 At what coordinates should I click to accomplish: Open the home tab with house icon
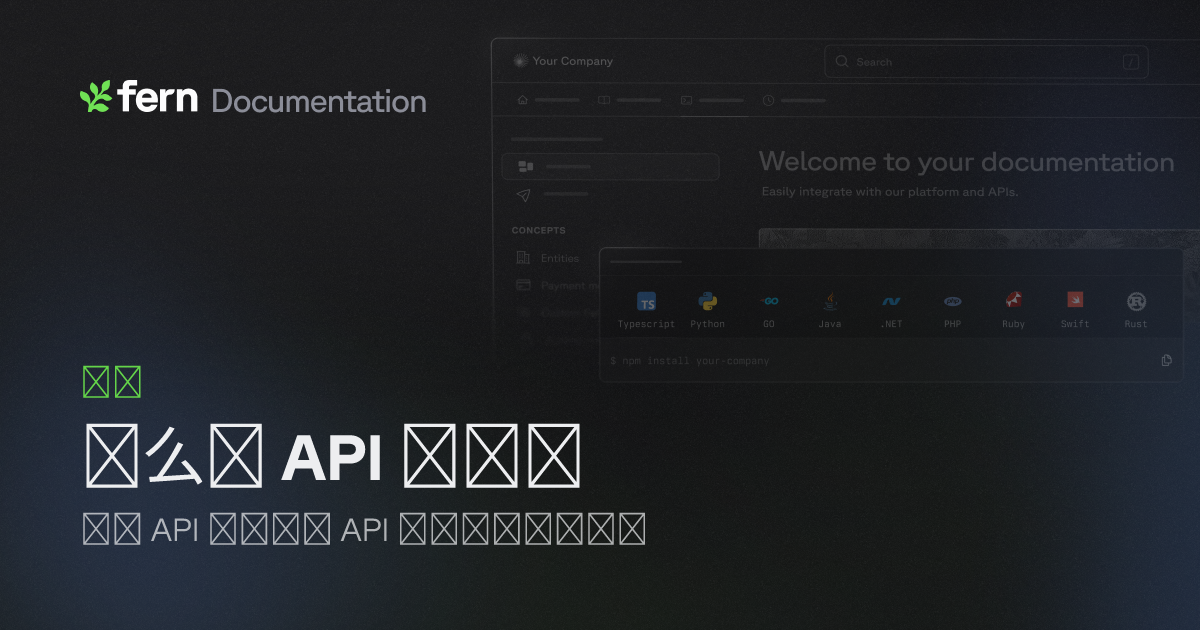click(x=549, y=100)
